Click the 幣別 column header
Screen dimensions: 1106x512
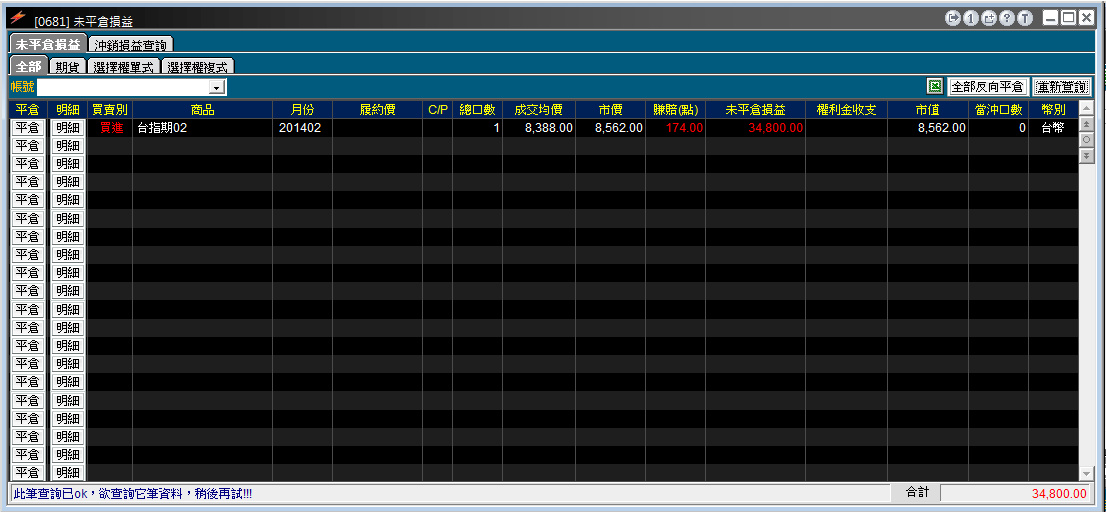1052,110
